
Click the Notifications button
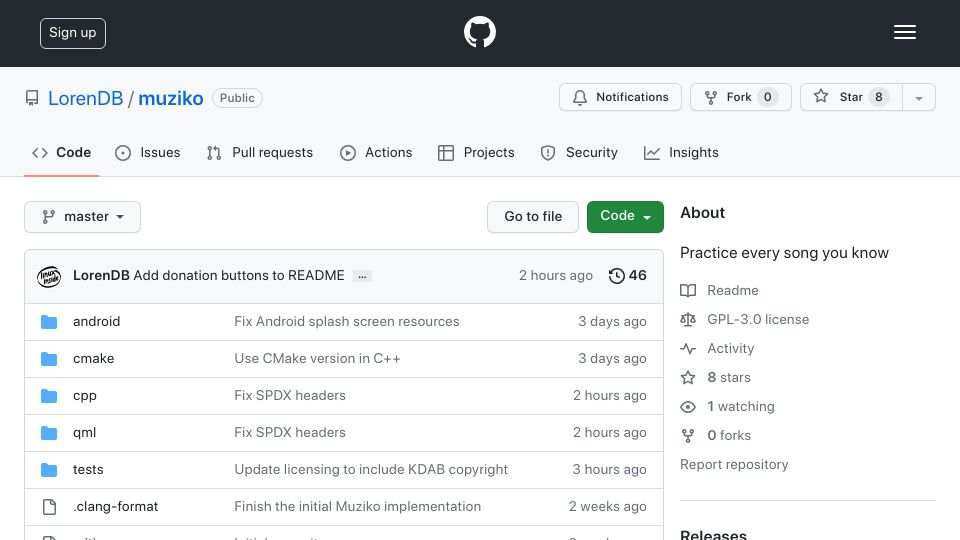pyautogui.click(x=620, y=97)
